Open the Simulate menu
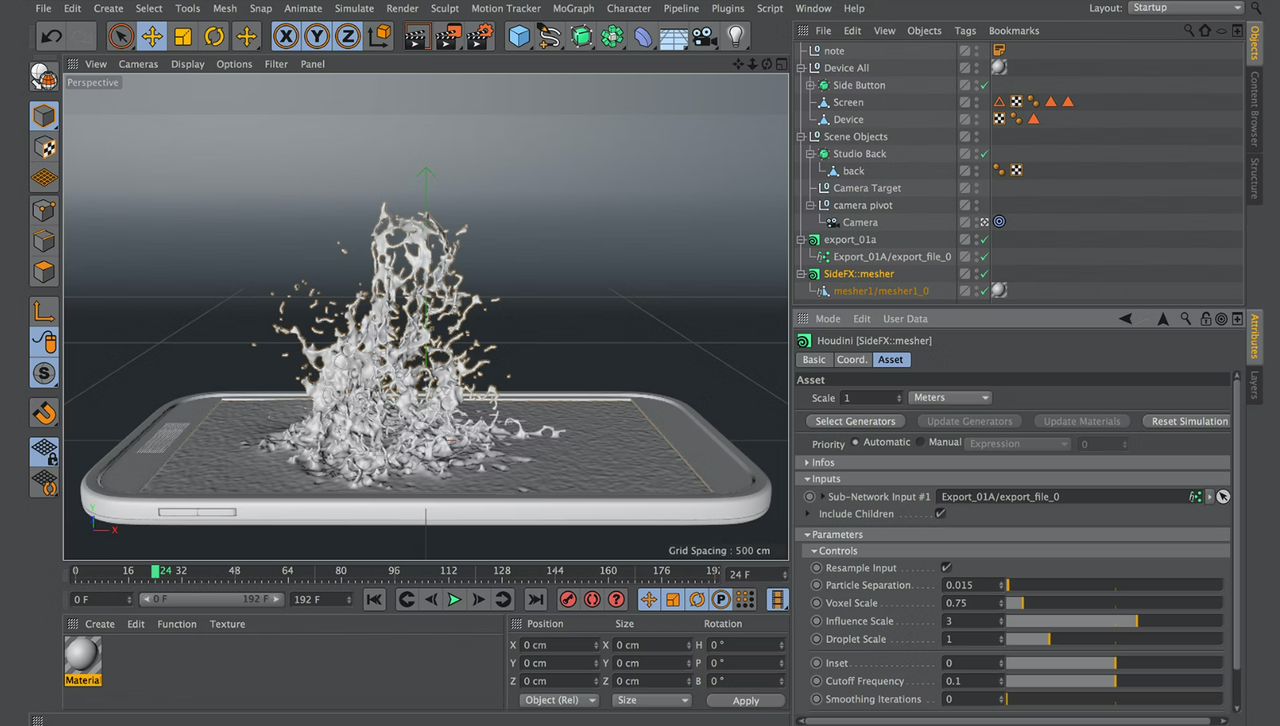This screenshot has width=1280, height=726. click(x=354, y=8)
